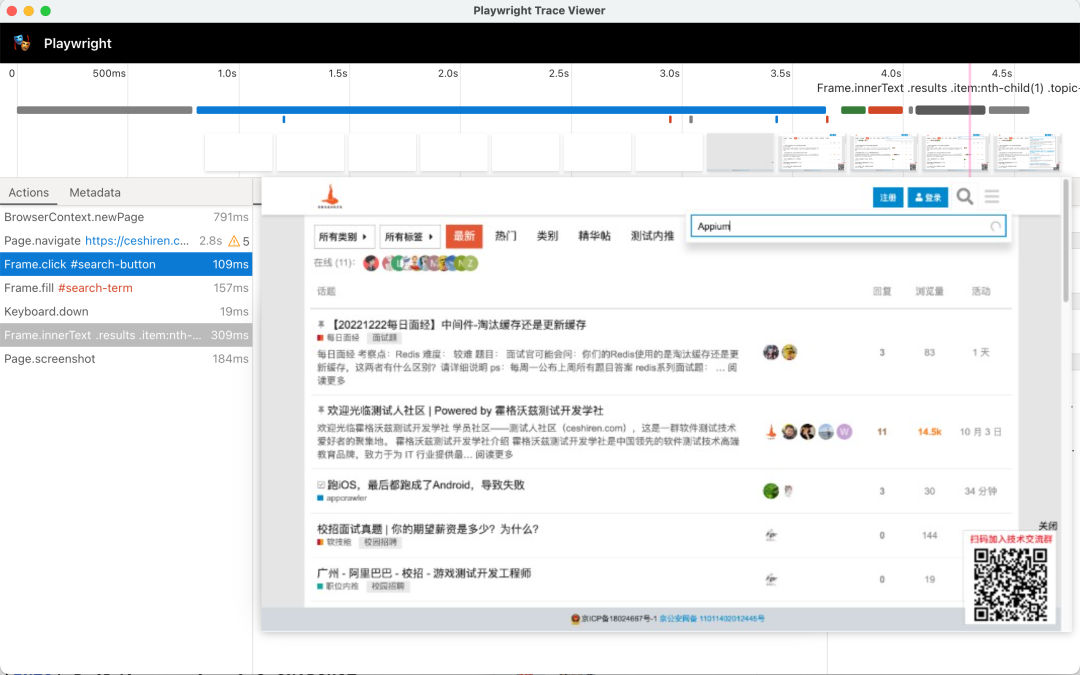Click the warning triangle on Page.navigate action
This screenshot has width=1080, height=675.
pyautogui.click(x=232, y=240)
